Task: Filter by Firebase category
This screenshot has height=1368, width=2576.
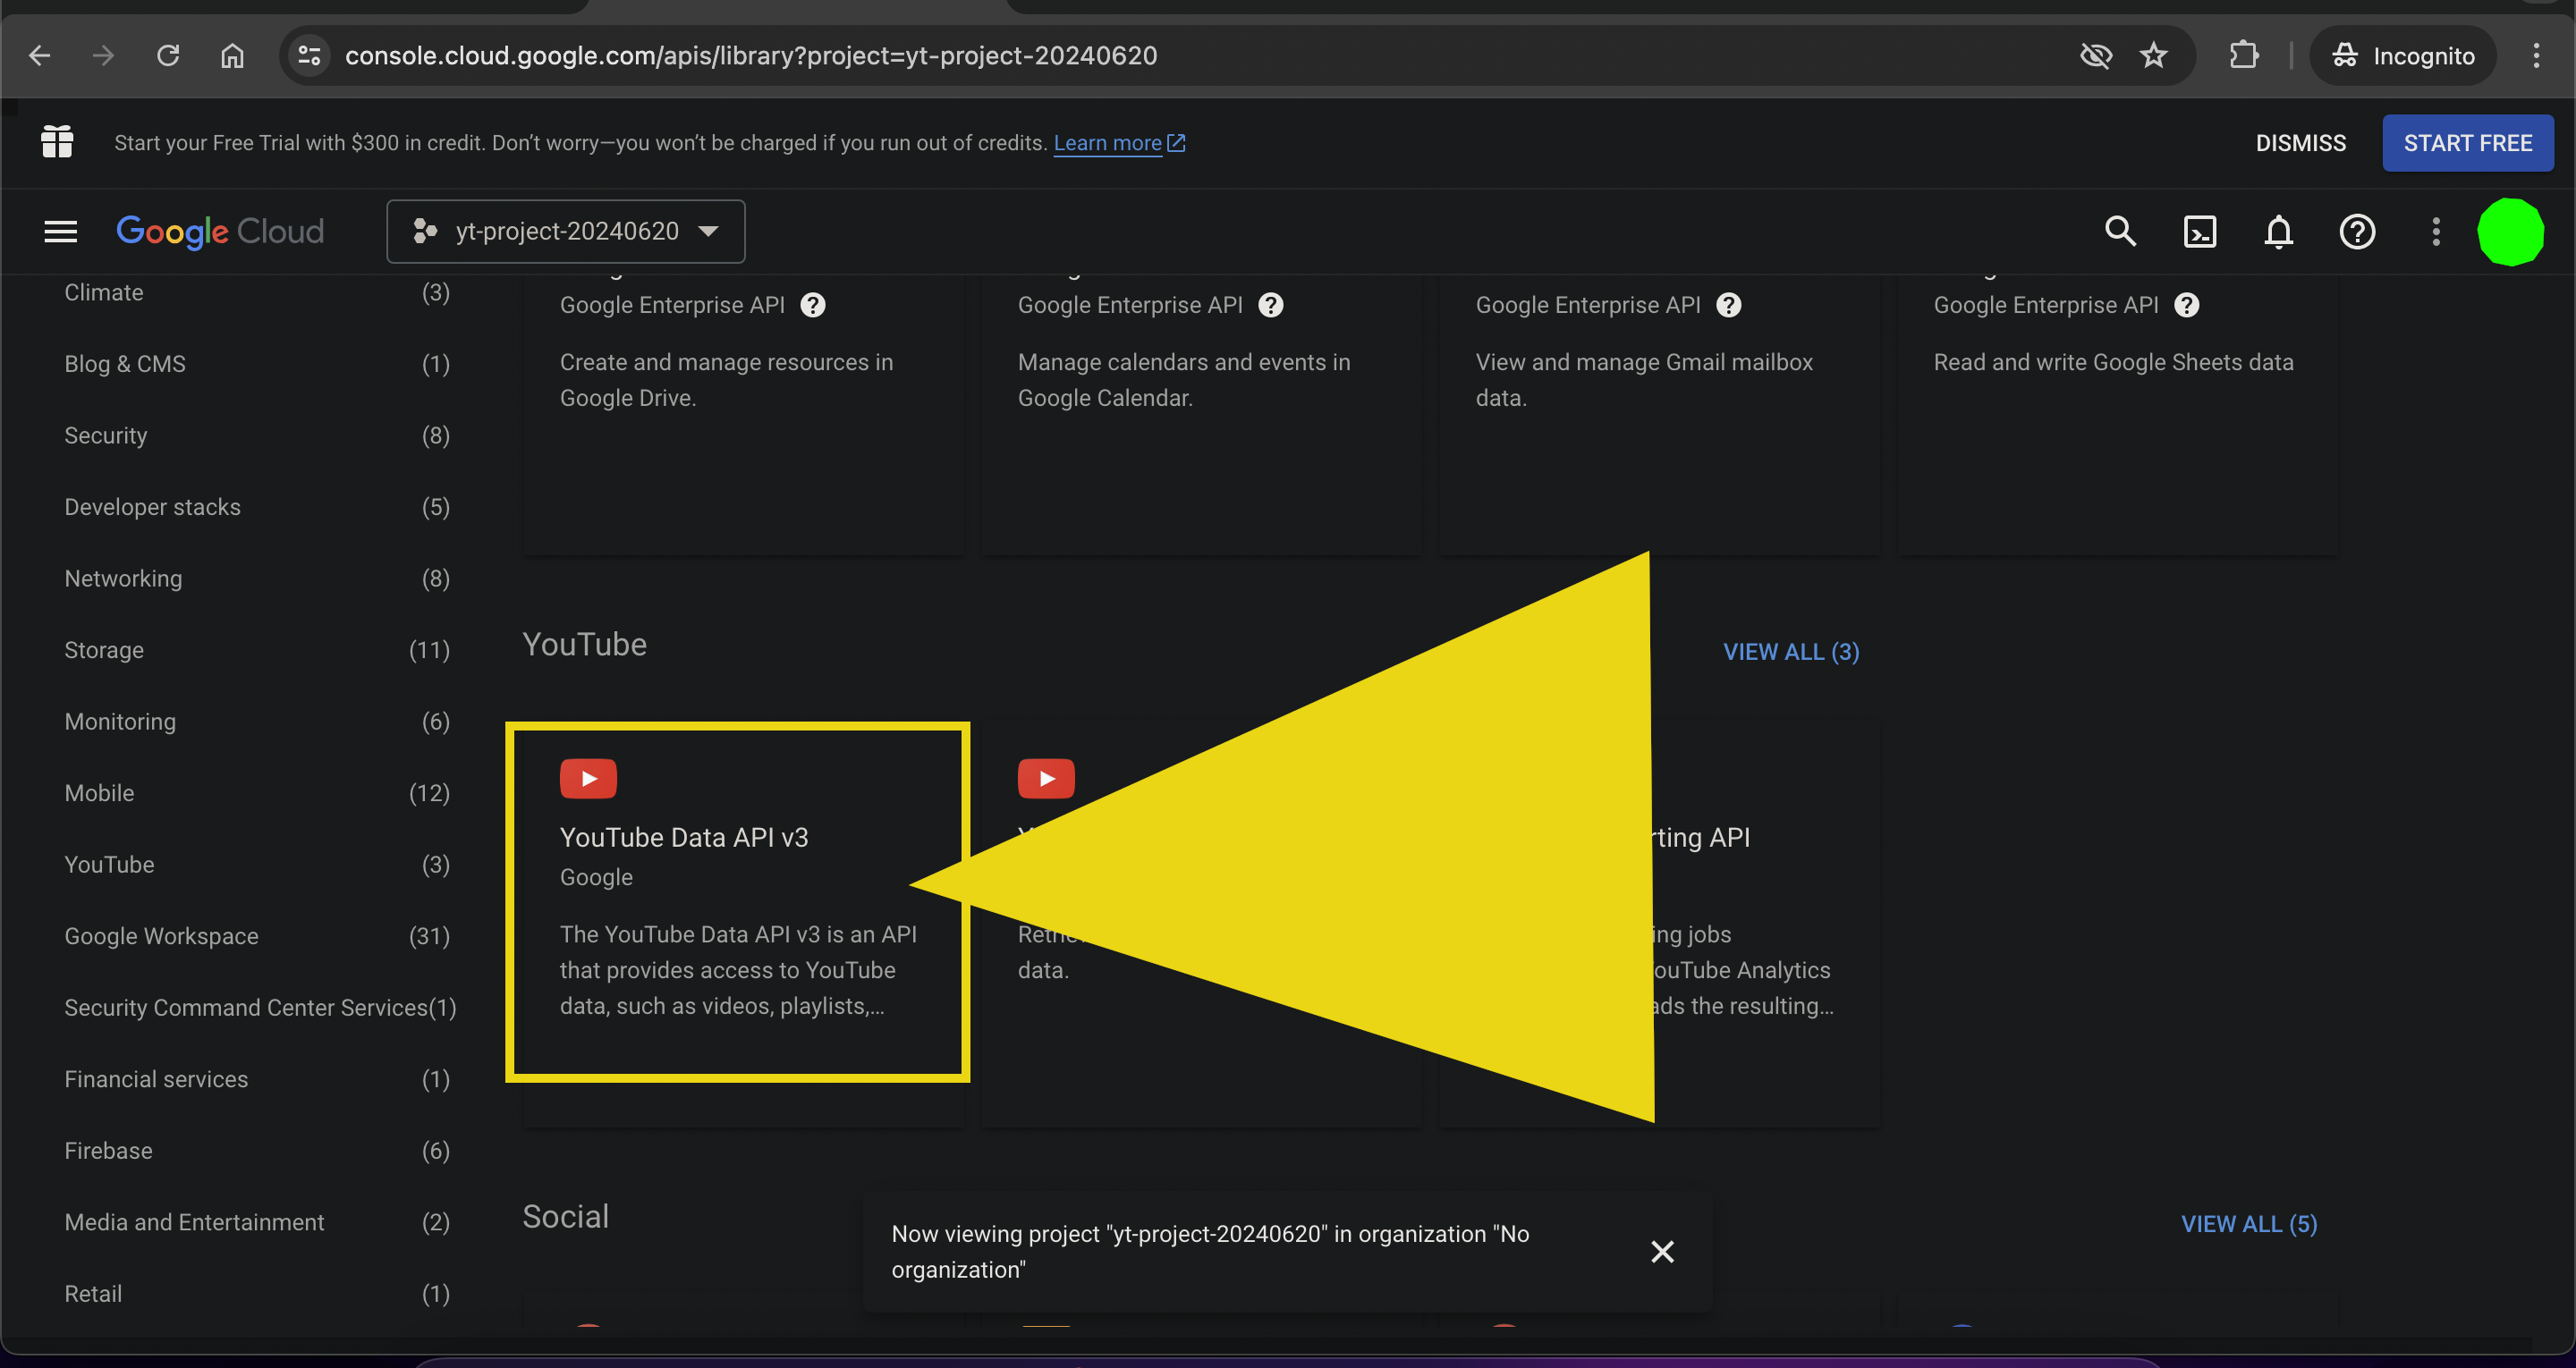Action: point(257,1151)
